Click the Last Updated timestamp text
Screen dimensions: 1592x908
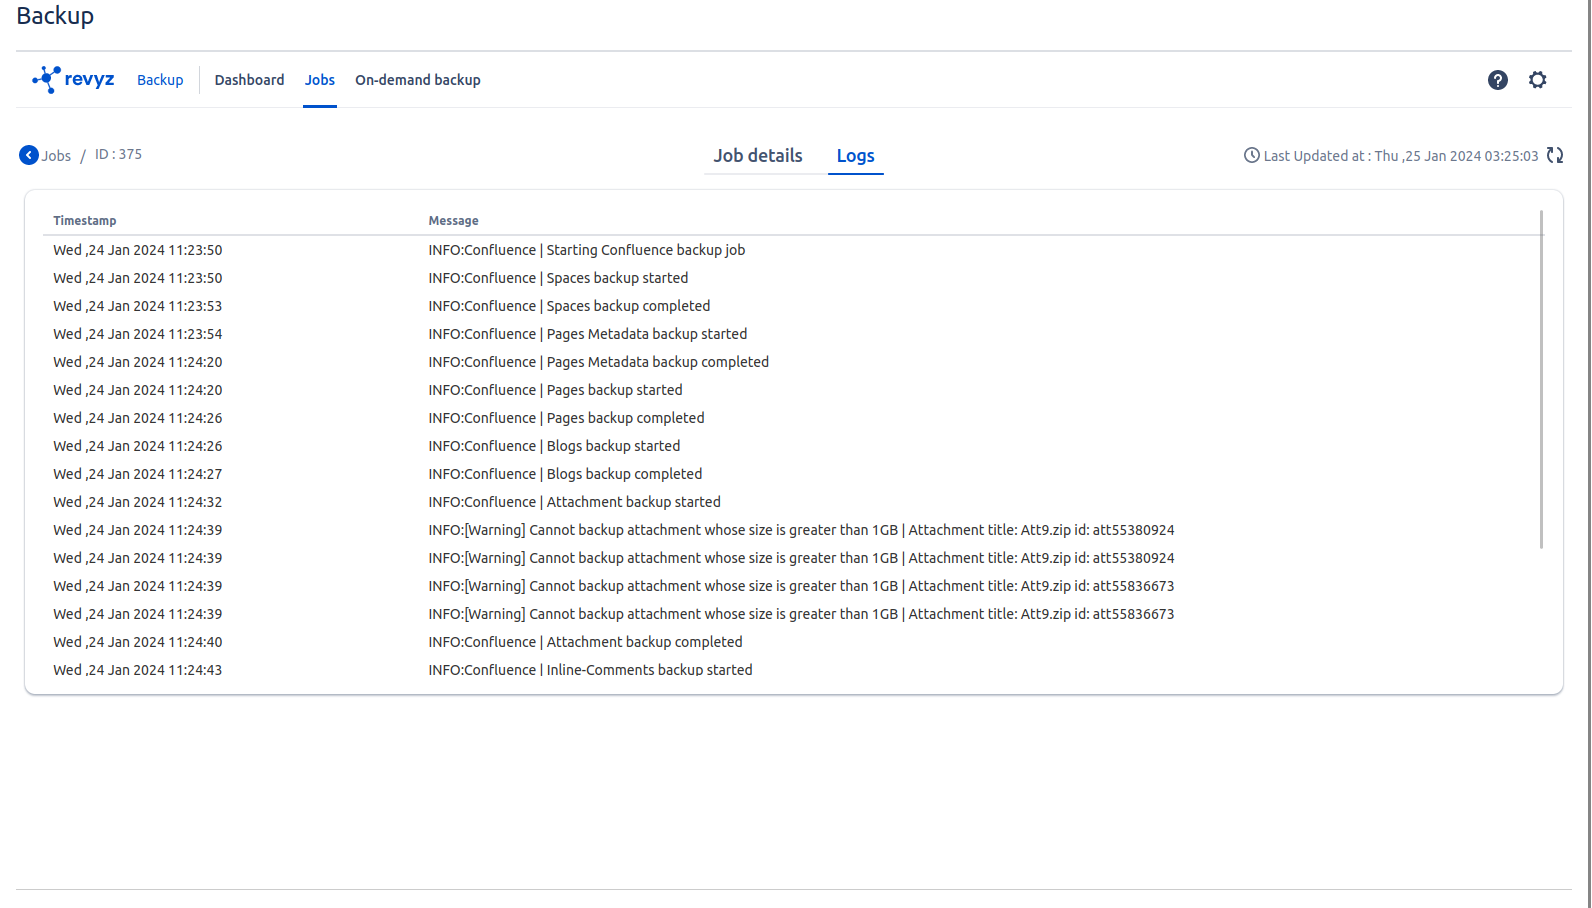(1400, 156)
